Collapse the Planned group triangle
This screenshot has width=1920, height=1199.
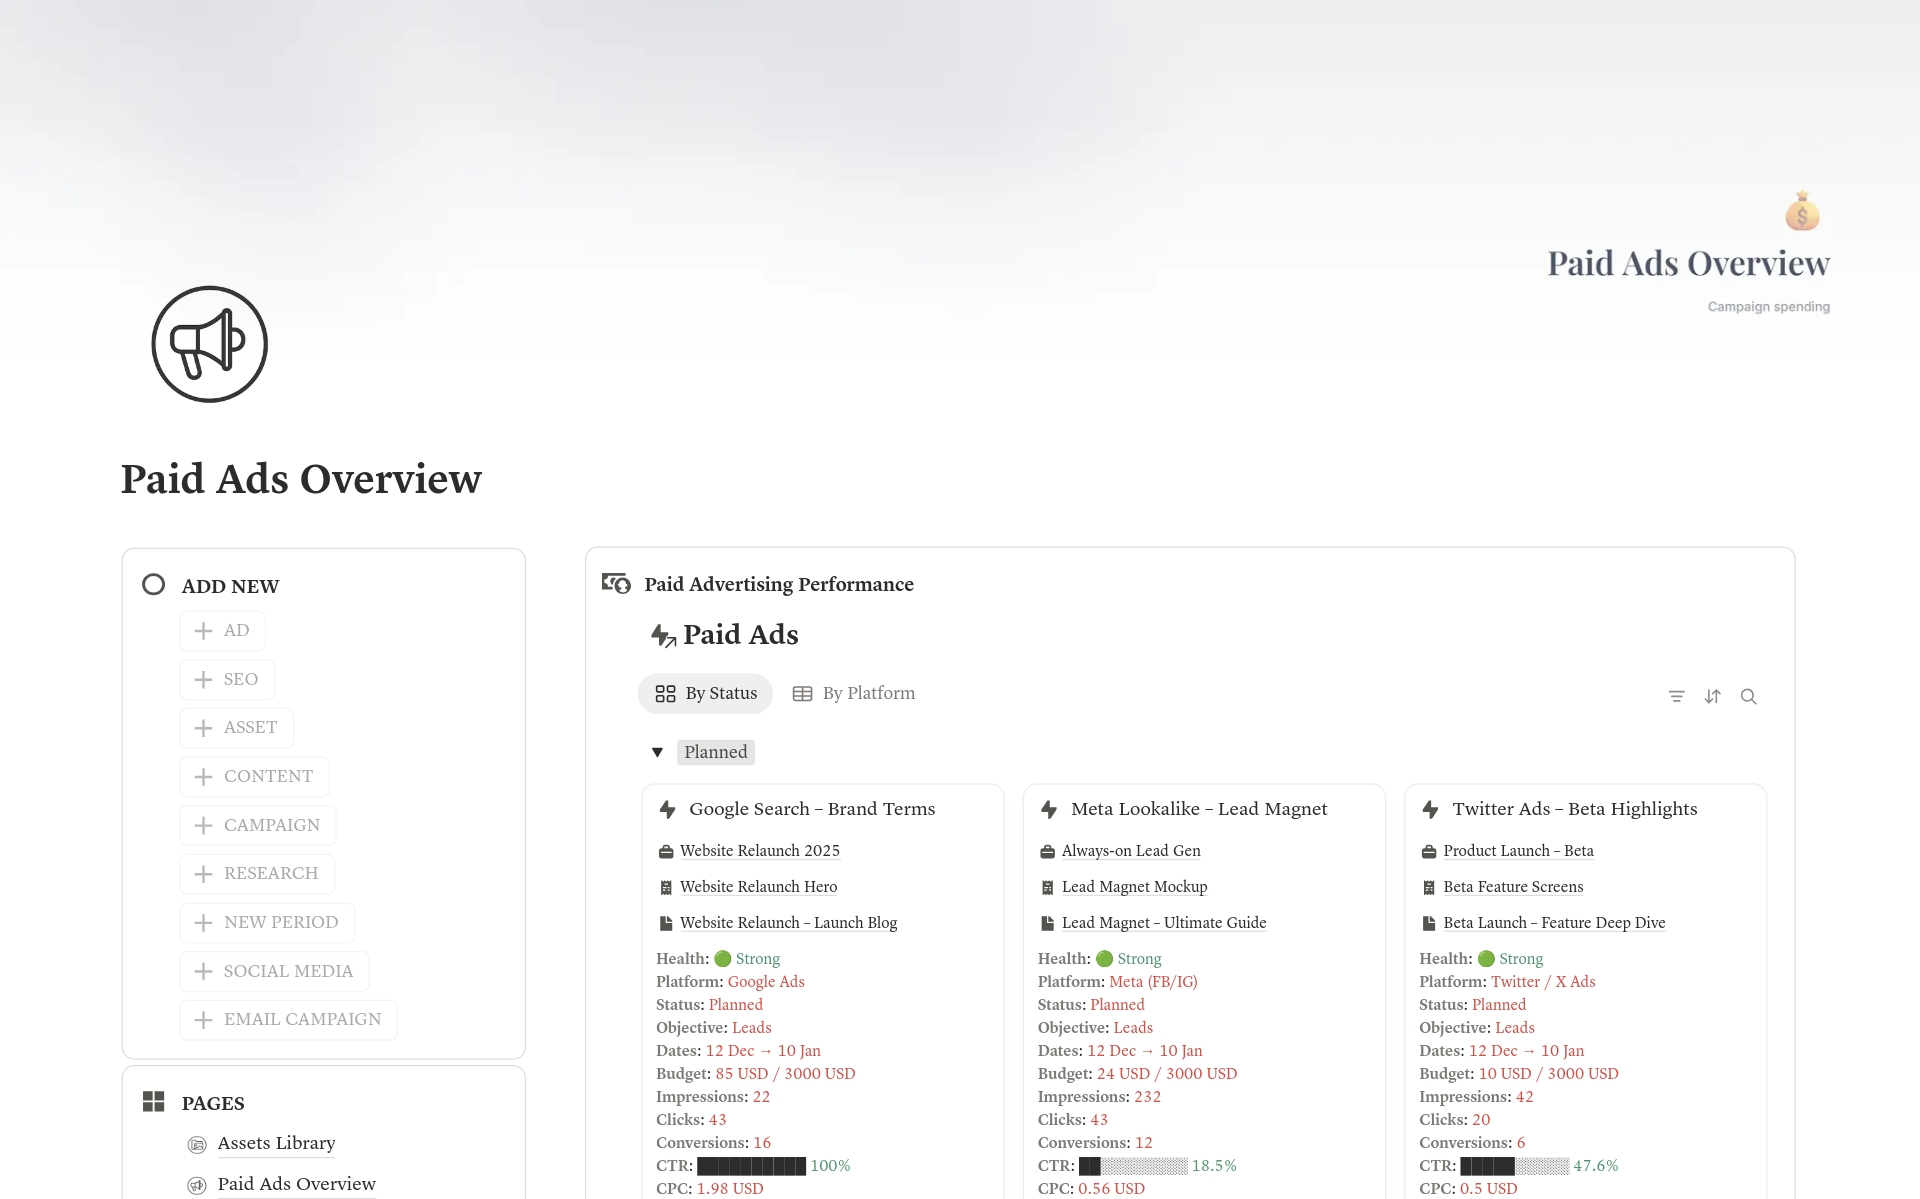657,752
